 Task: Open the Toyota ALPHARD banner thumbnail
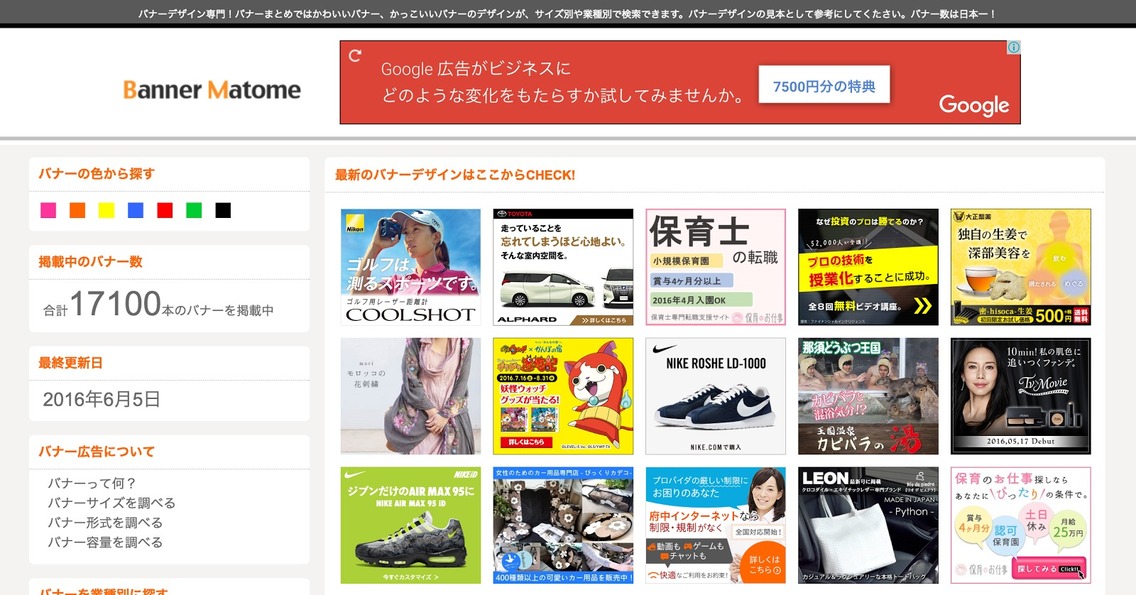coord(563,267)
